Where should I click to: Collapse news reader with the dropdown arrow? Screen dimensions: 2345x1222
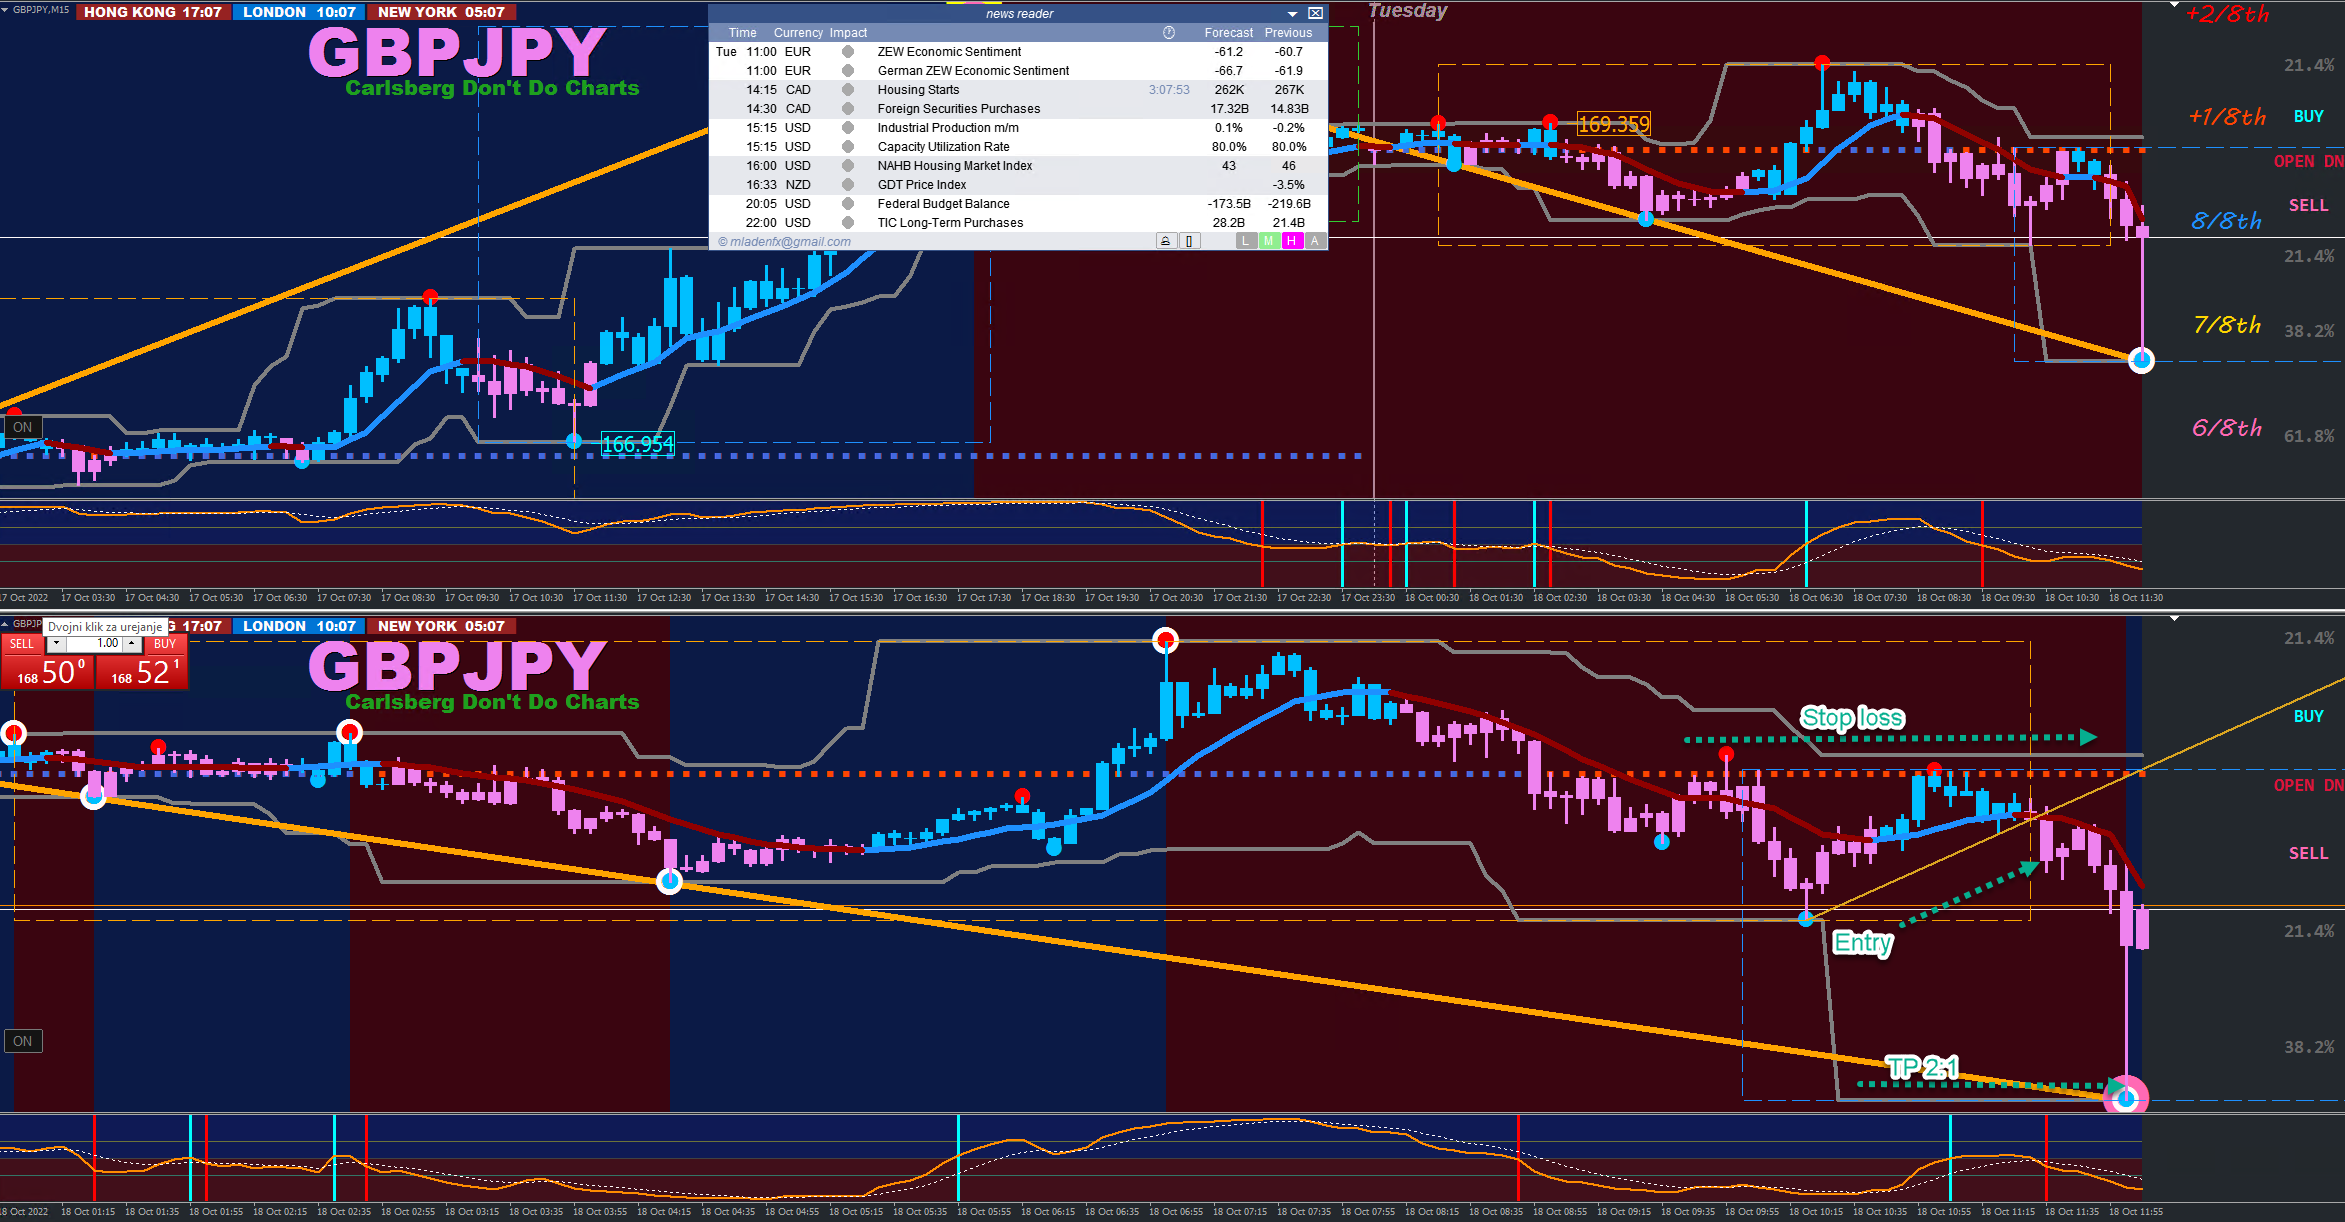point(1292,14)
